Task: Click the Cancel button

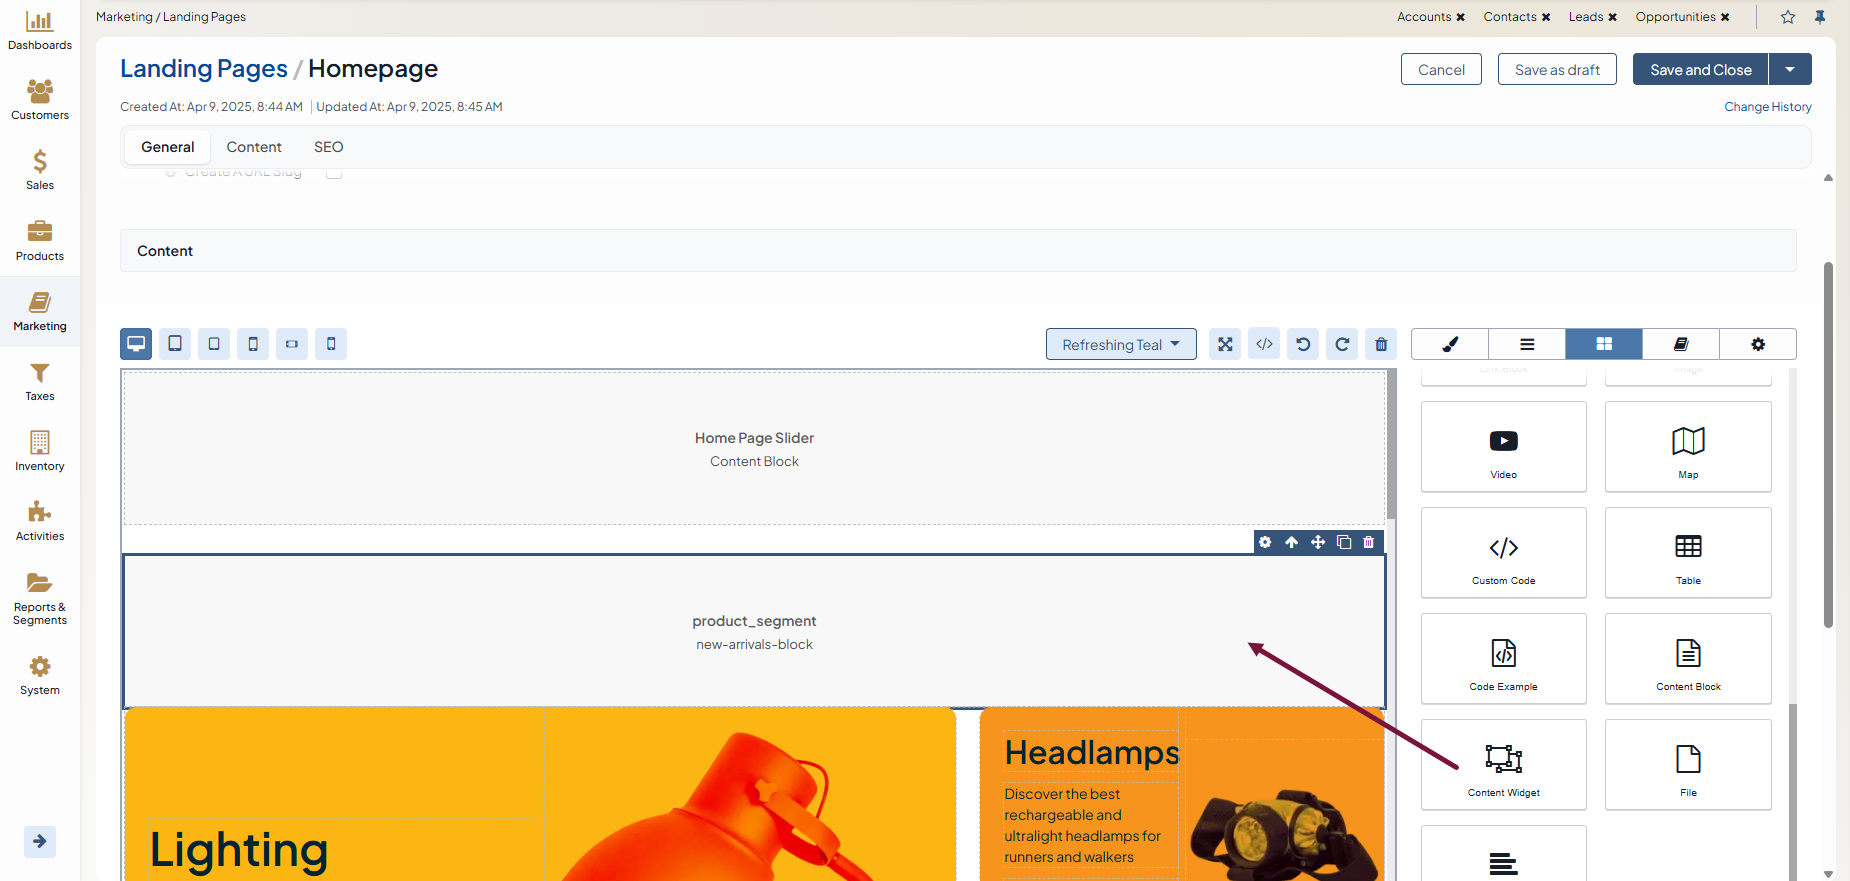Action: click(x=1441, y=69)
